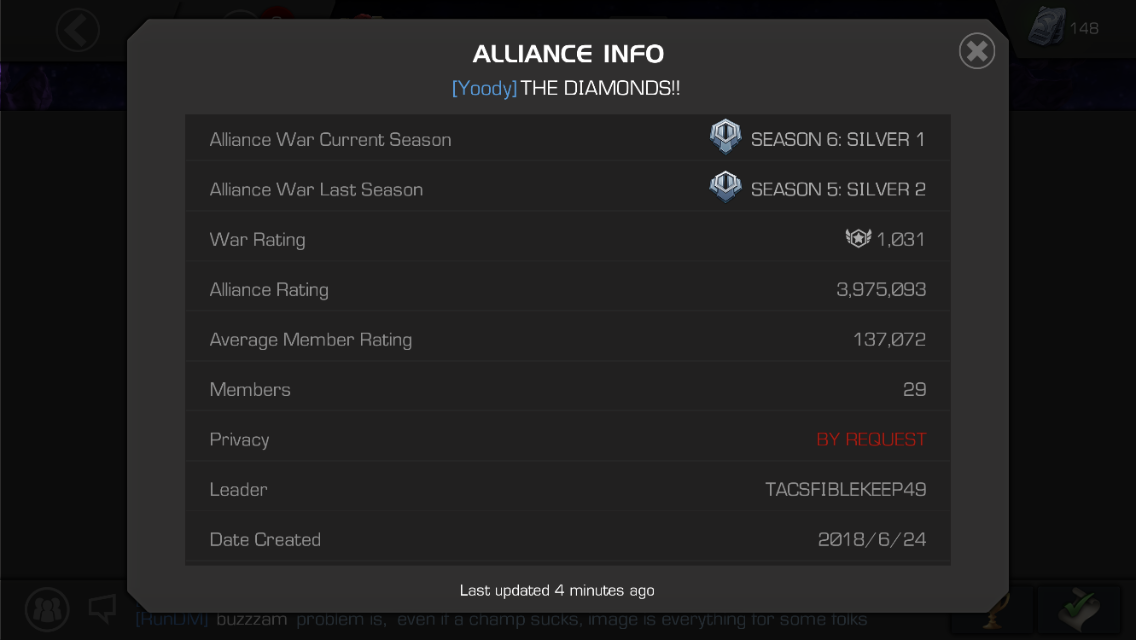Tap the back arrow icon
Viewport: 1136px width, 640px height.
point(78,30)
